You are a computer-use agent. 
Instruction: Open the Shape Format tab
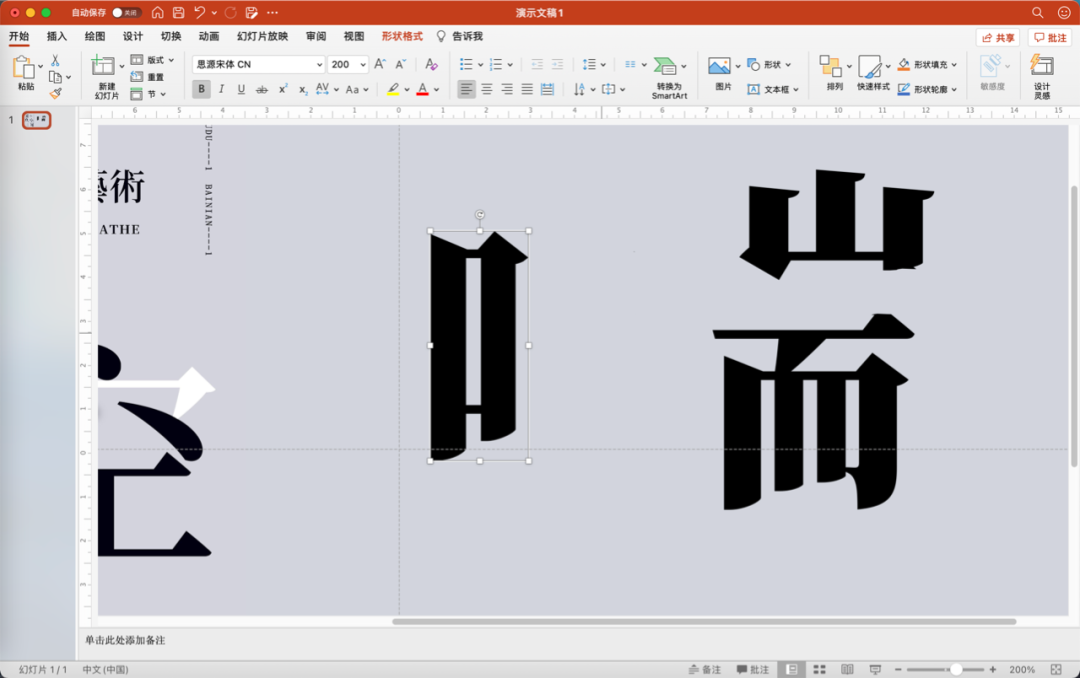tap(402, 37)
